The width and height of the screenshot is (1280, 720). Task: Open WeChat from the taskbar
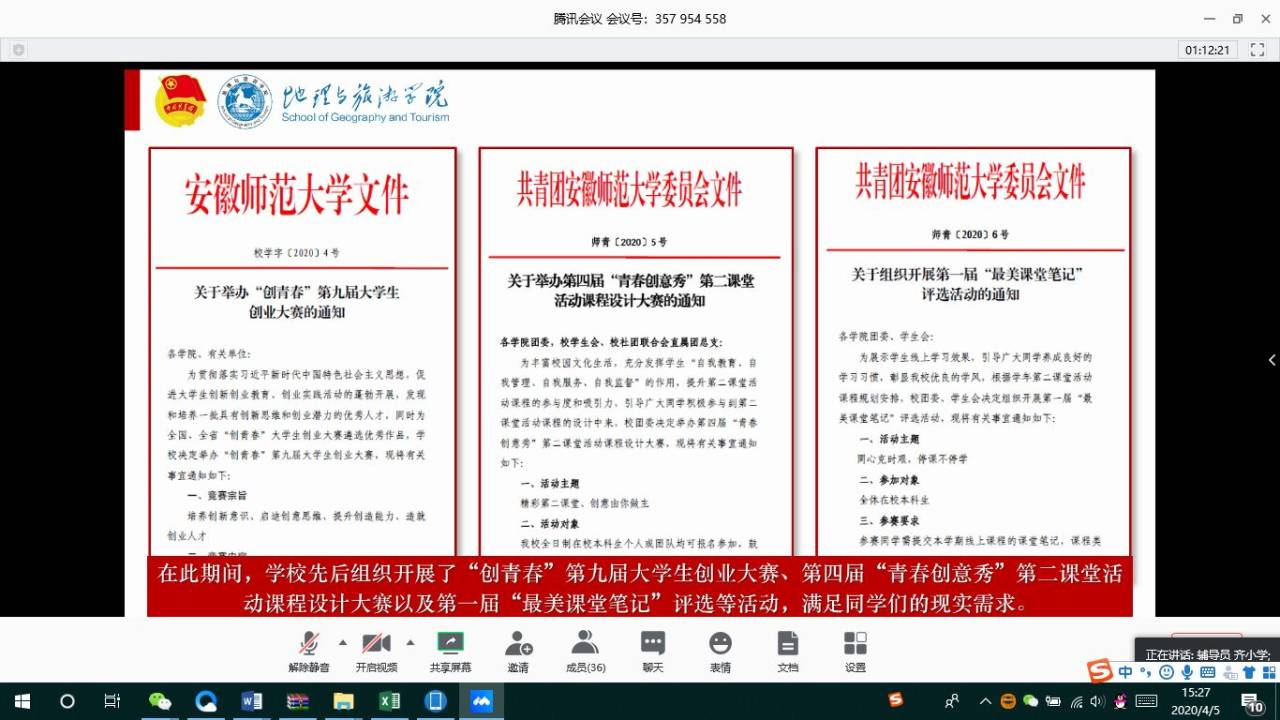coord(160,701)
